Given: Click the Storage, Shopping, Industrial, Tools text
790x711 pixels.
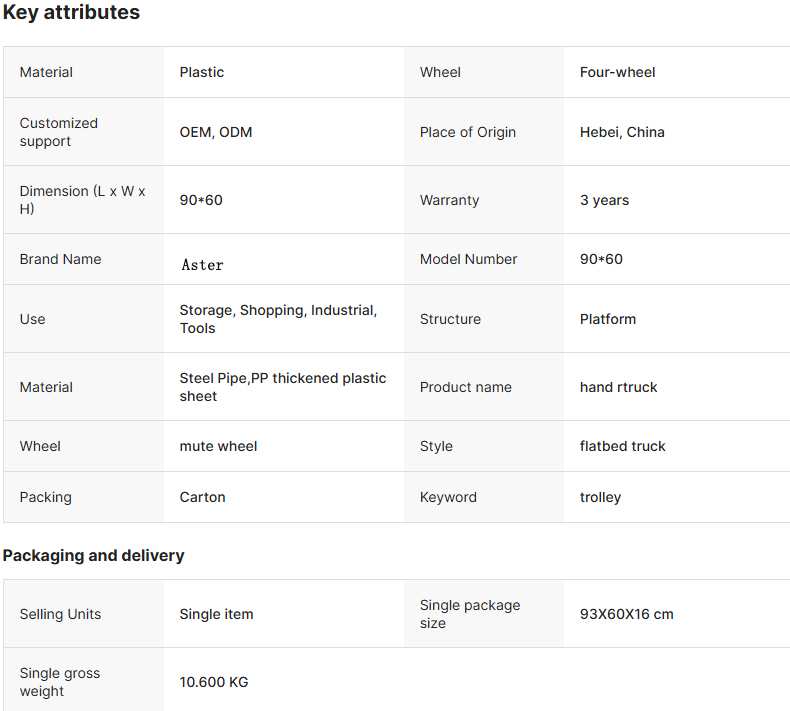Looking at the screenshot, I should pos(279,319).
